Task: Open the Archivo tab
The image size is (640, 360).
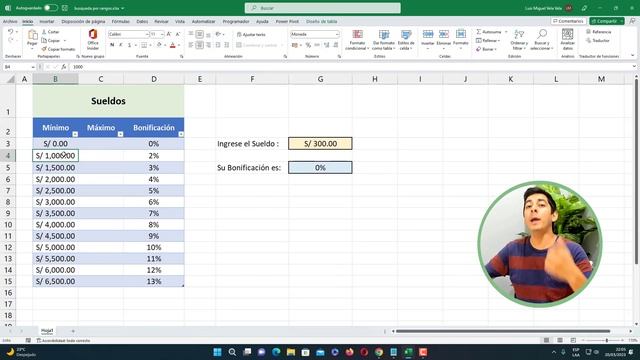Action: 10,21
